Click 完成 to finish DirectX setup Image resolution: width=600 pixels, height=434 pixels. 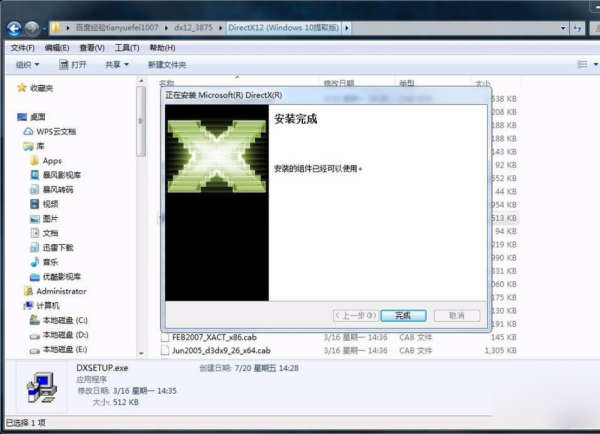(x=403, y=315)
